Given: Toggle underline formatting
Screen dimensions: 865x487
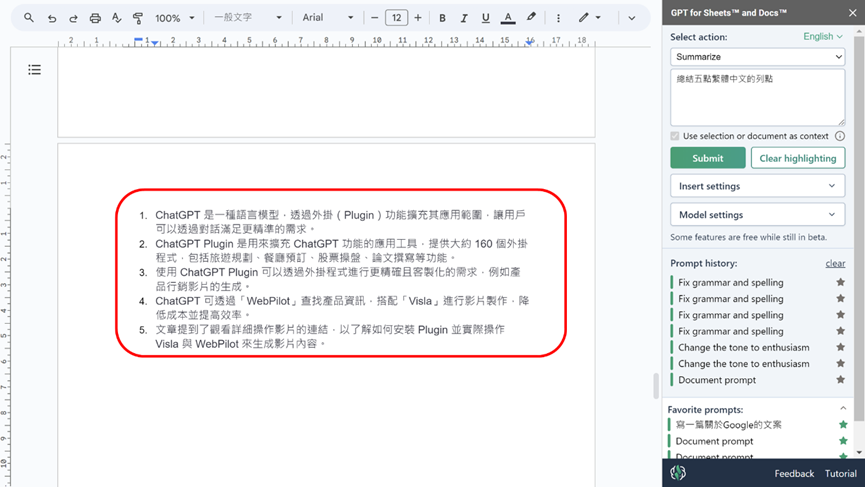Looking at the screenshot, I should click(485, 18).
